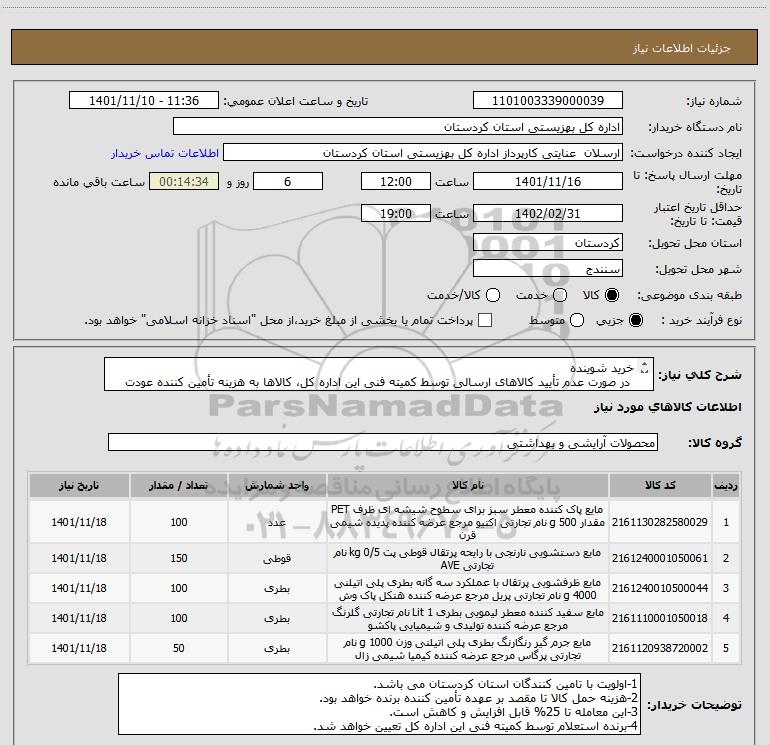This screenshot has width=770, height=745.
Task: Click the گلرنگ whitening liquid product name
Action: pyautogui.click(x=468, y=619)
